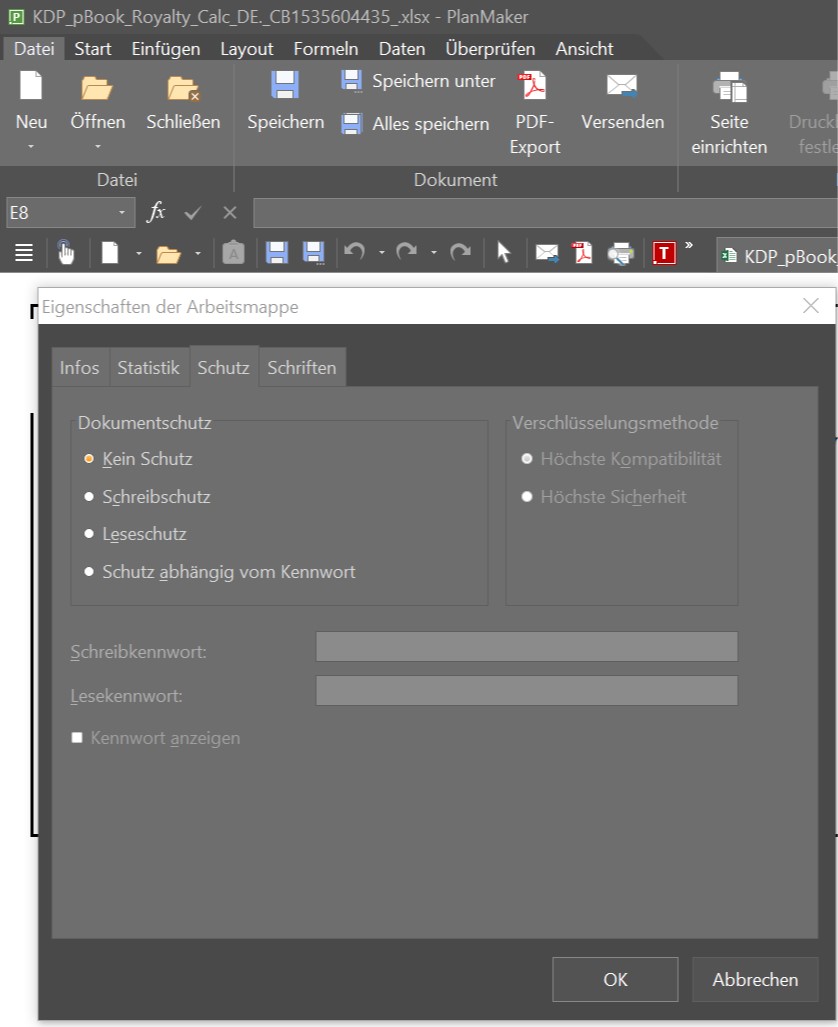Click the Speichern floppy disk icon in the ribbon
The image size is (838, 1027).
click(x=285, y=85)
